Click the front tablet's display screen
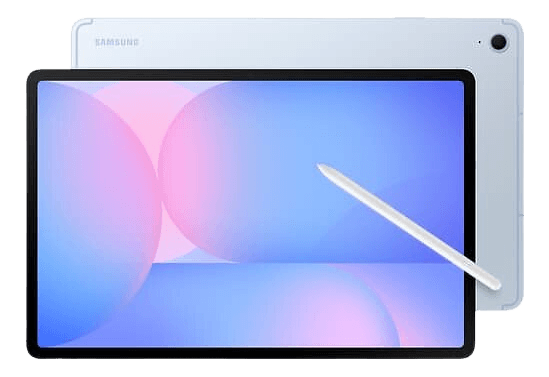The width and height of the screenshot is (549, 377). coord(251,214)
